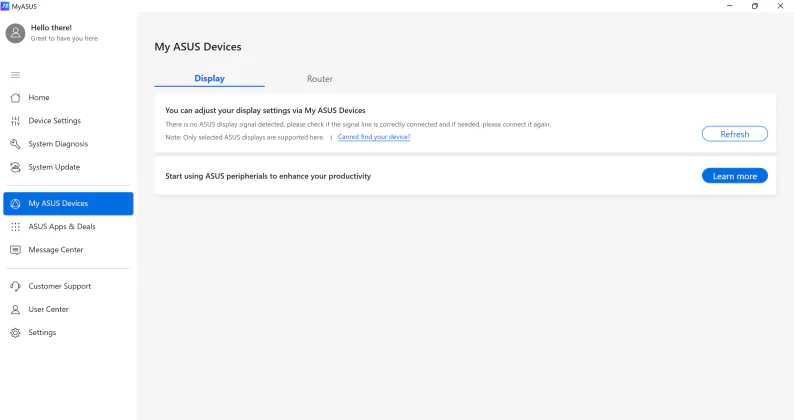Click the My ASUS Devices icon

pyautogui.click(x=16, y=204)
